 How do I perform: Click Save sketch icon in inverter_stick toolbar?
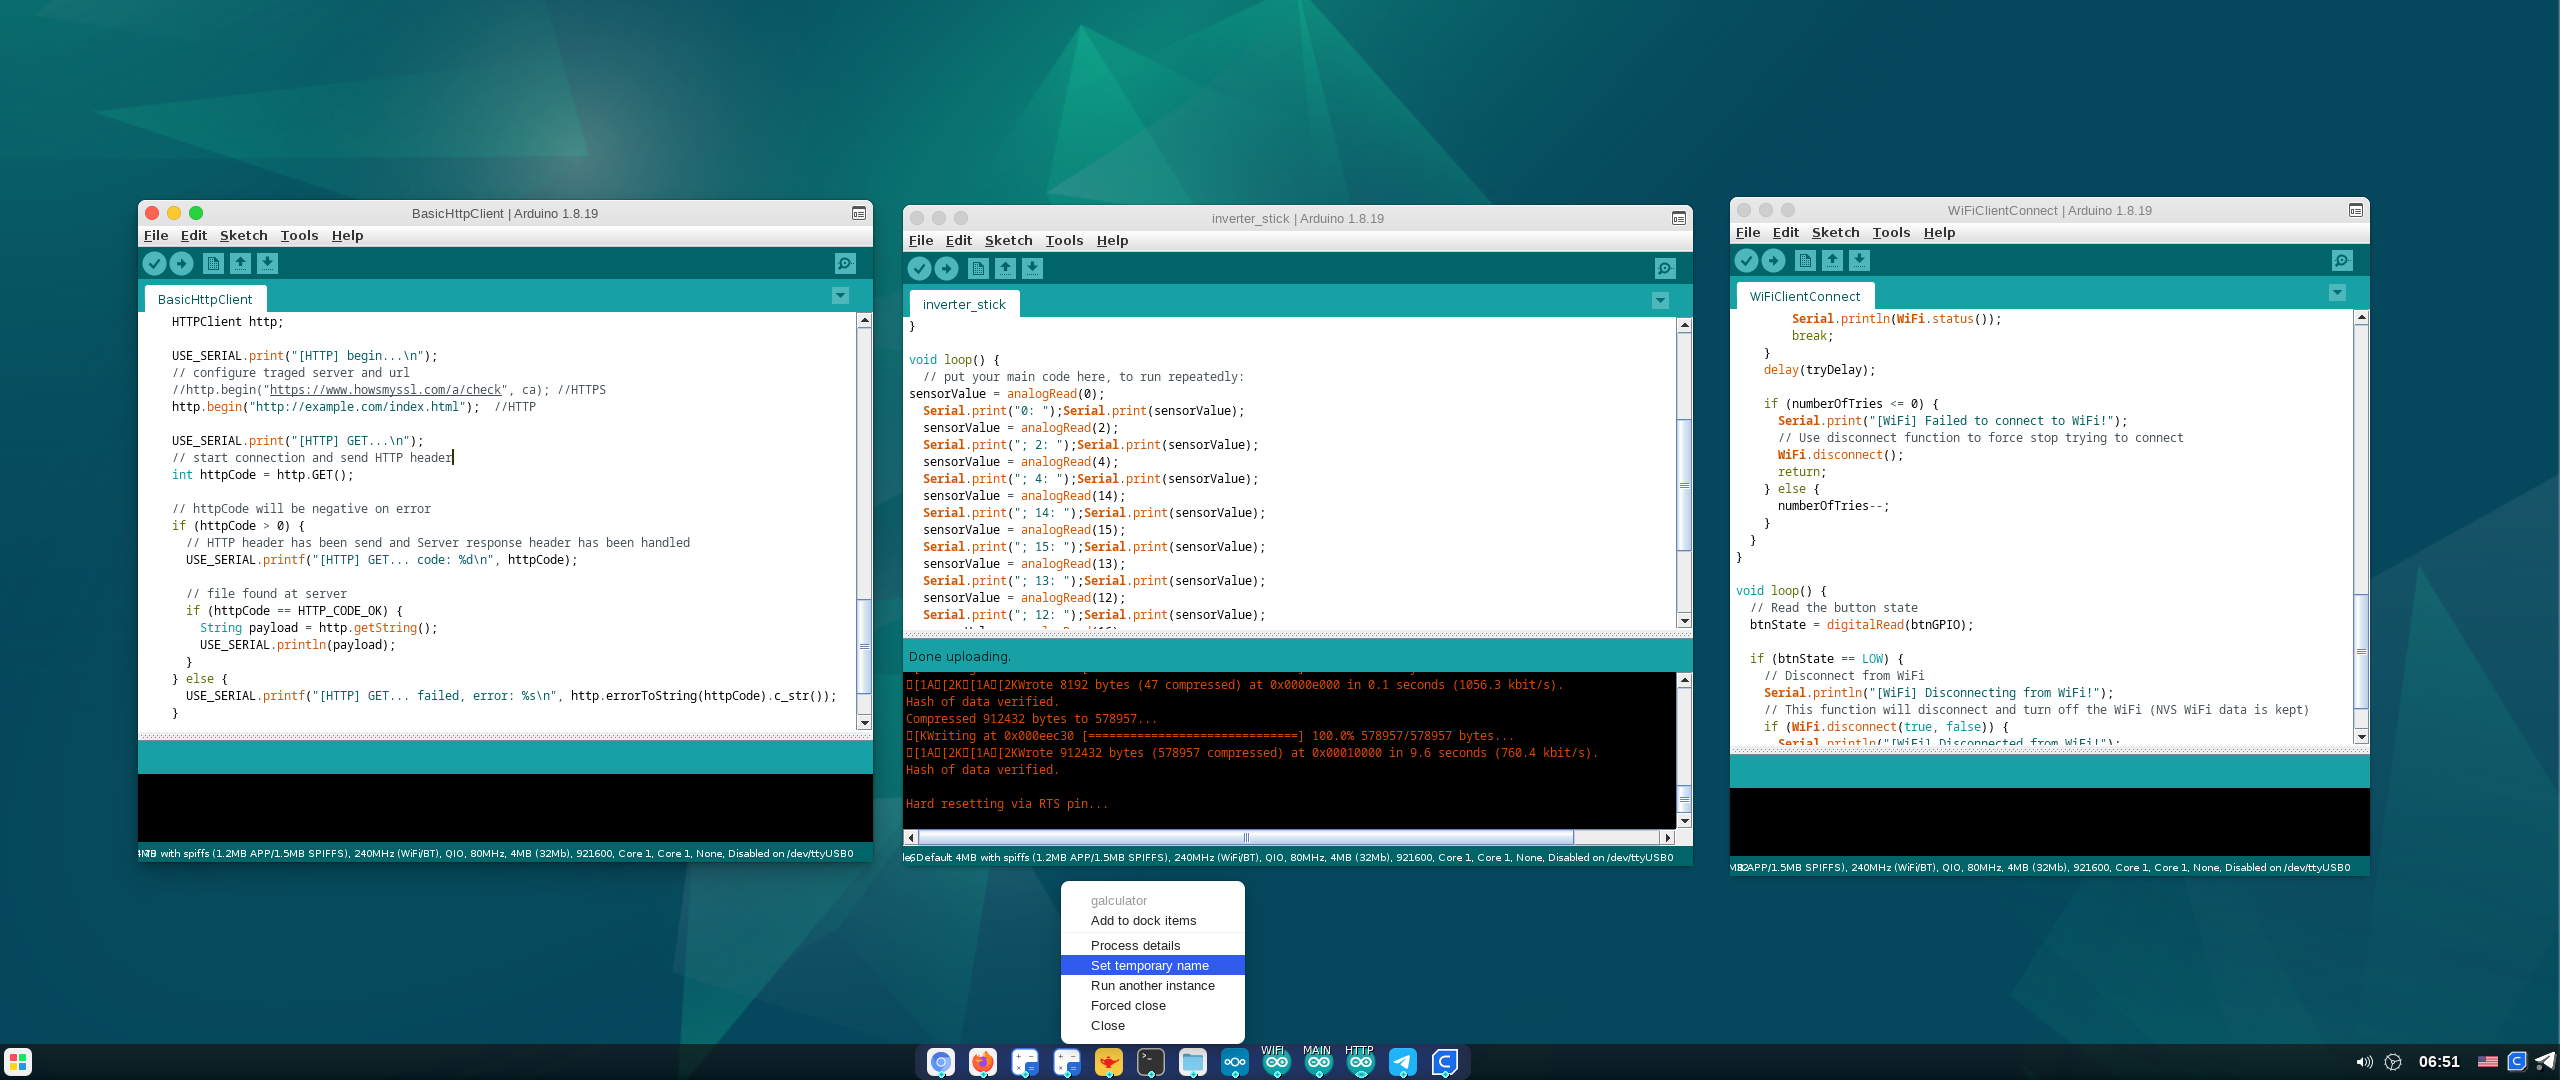click(x=1032, y=268)
